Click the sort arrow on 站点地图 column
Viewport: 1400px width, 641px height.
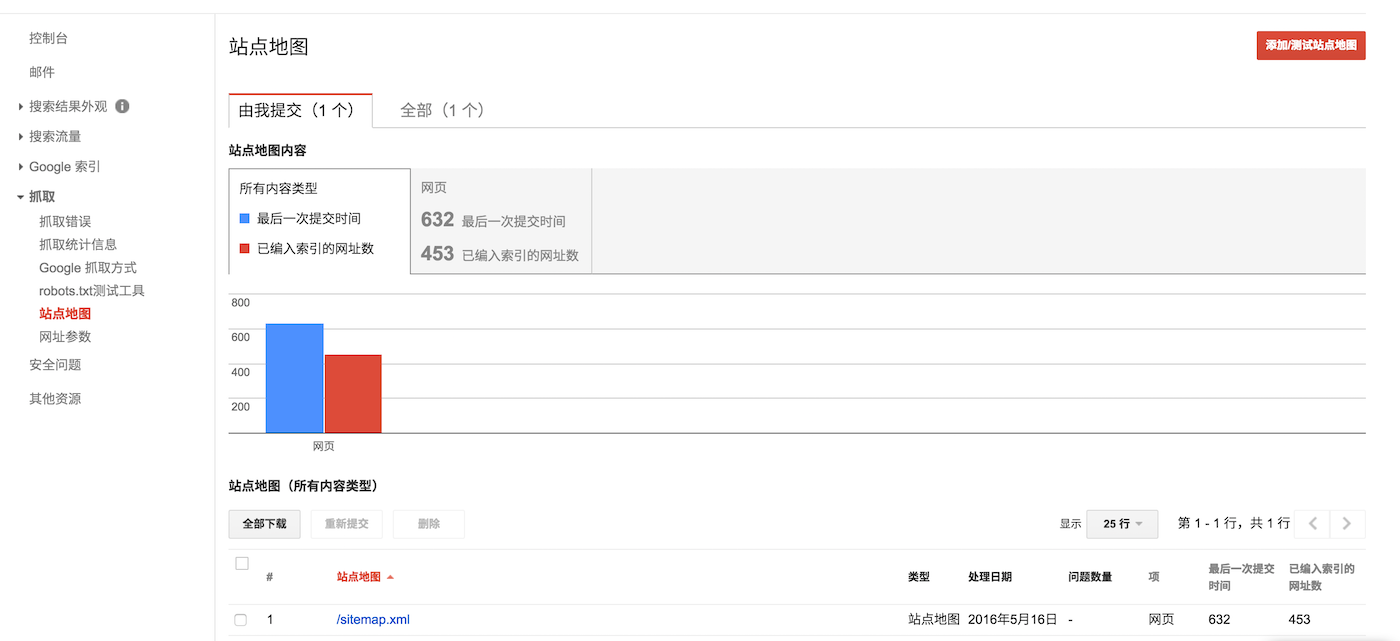tap(390, 577)
